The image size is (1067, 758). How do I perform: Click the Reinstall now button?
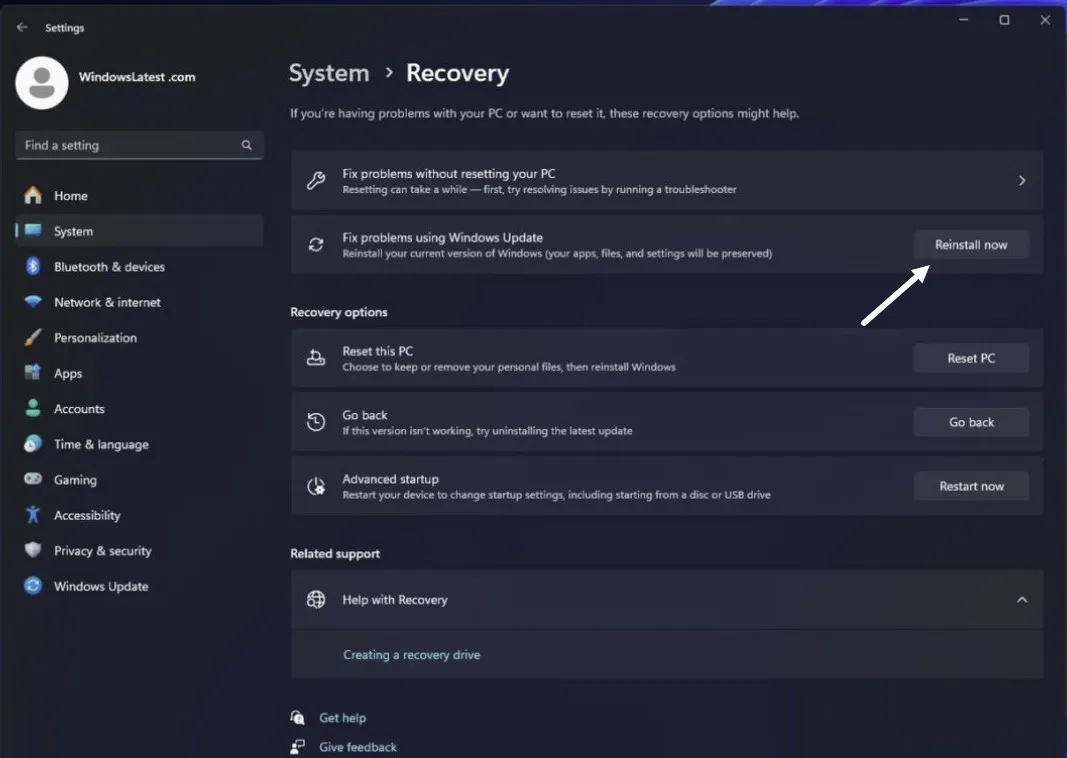click(971, 244)
